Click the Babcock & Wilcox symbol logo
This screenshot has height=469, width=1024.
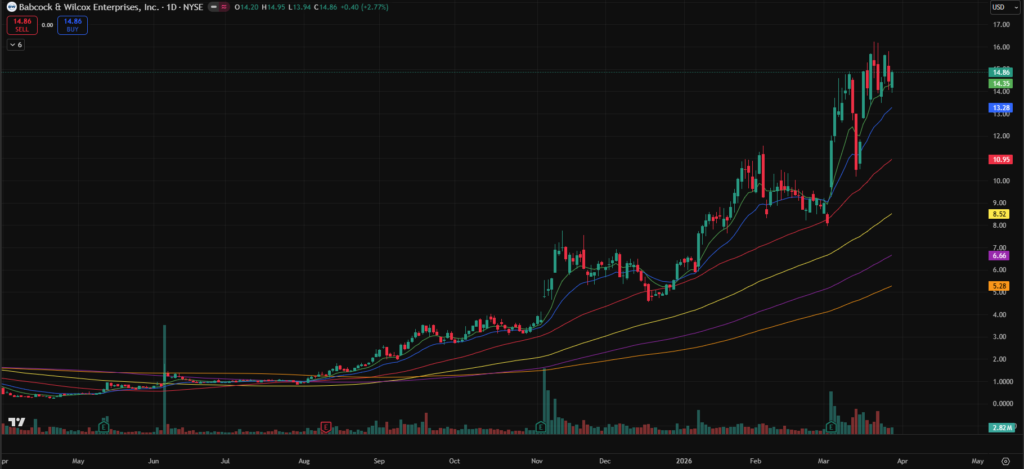click(8, 8)
